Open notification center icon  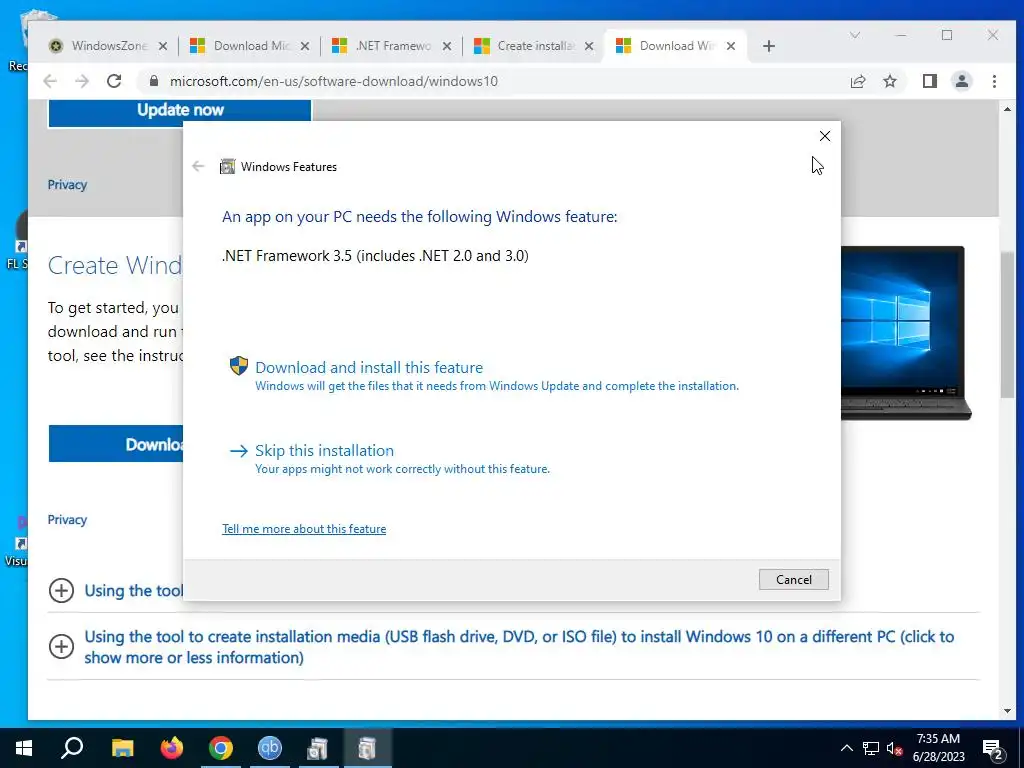point(993,748)
